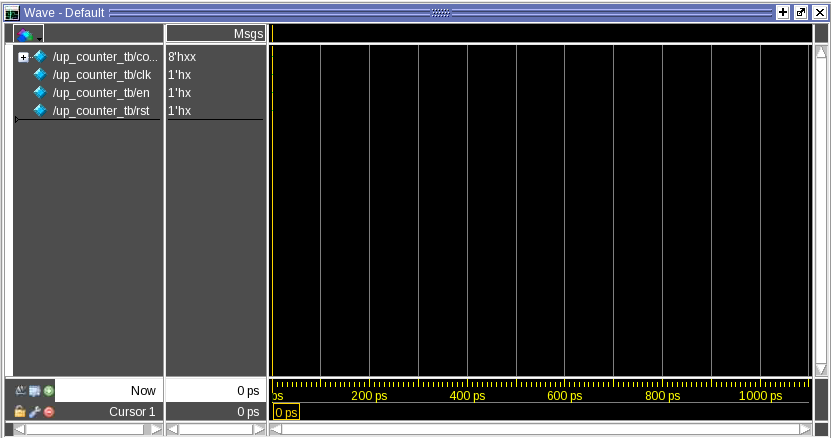The width and height of the screenshot is (831, 438).
Task: Click the 600 ps timeline label
Action: 565,396
